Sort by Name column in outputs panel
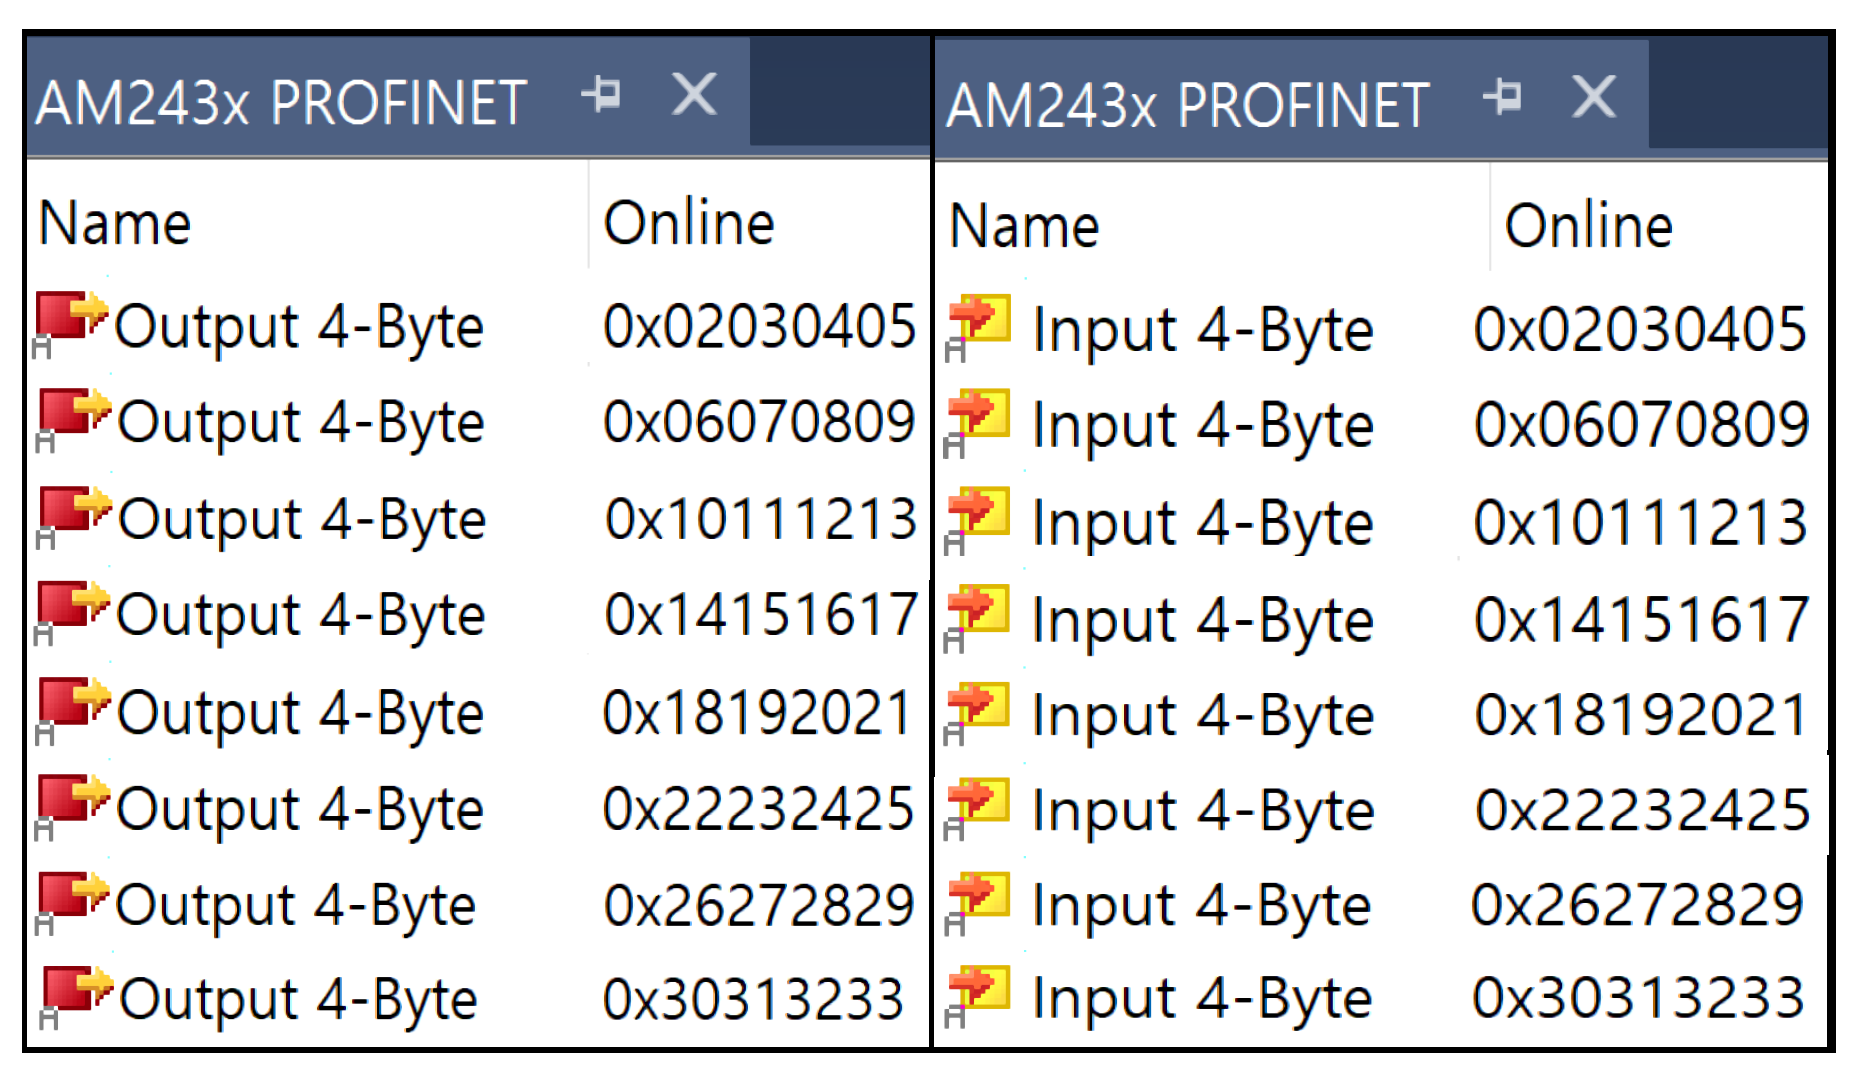The image size is (1859, 1080). coord(114,223)
